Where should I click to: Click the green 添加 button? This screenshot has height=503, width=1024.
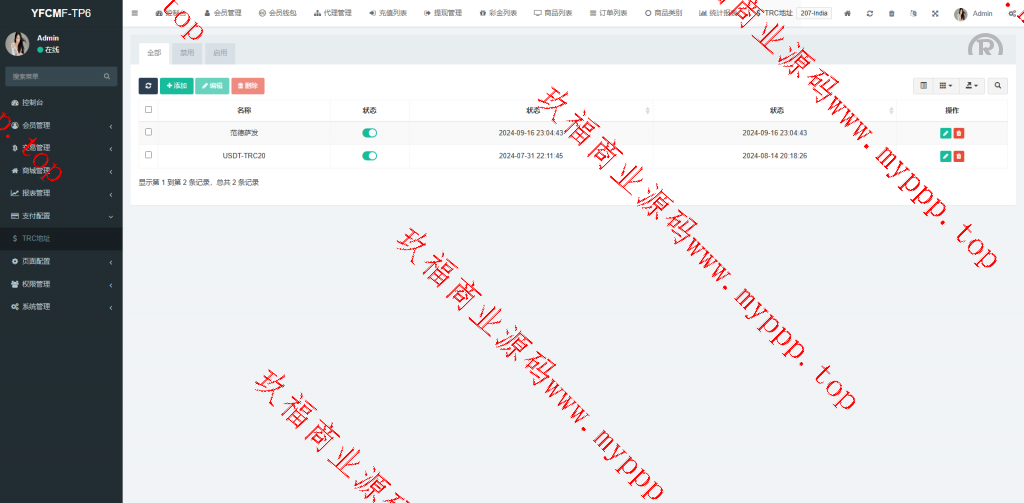point(177,86)
